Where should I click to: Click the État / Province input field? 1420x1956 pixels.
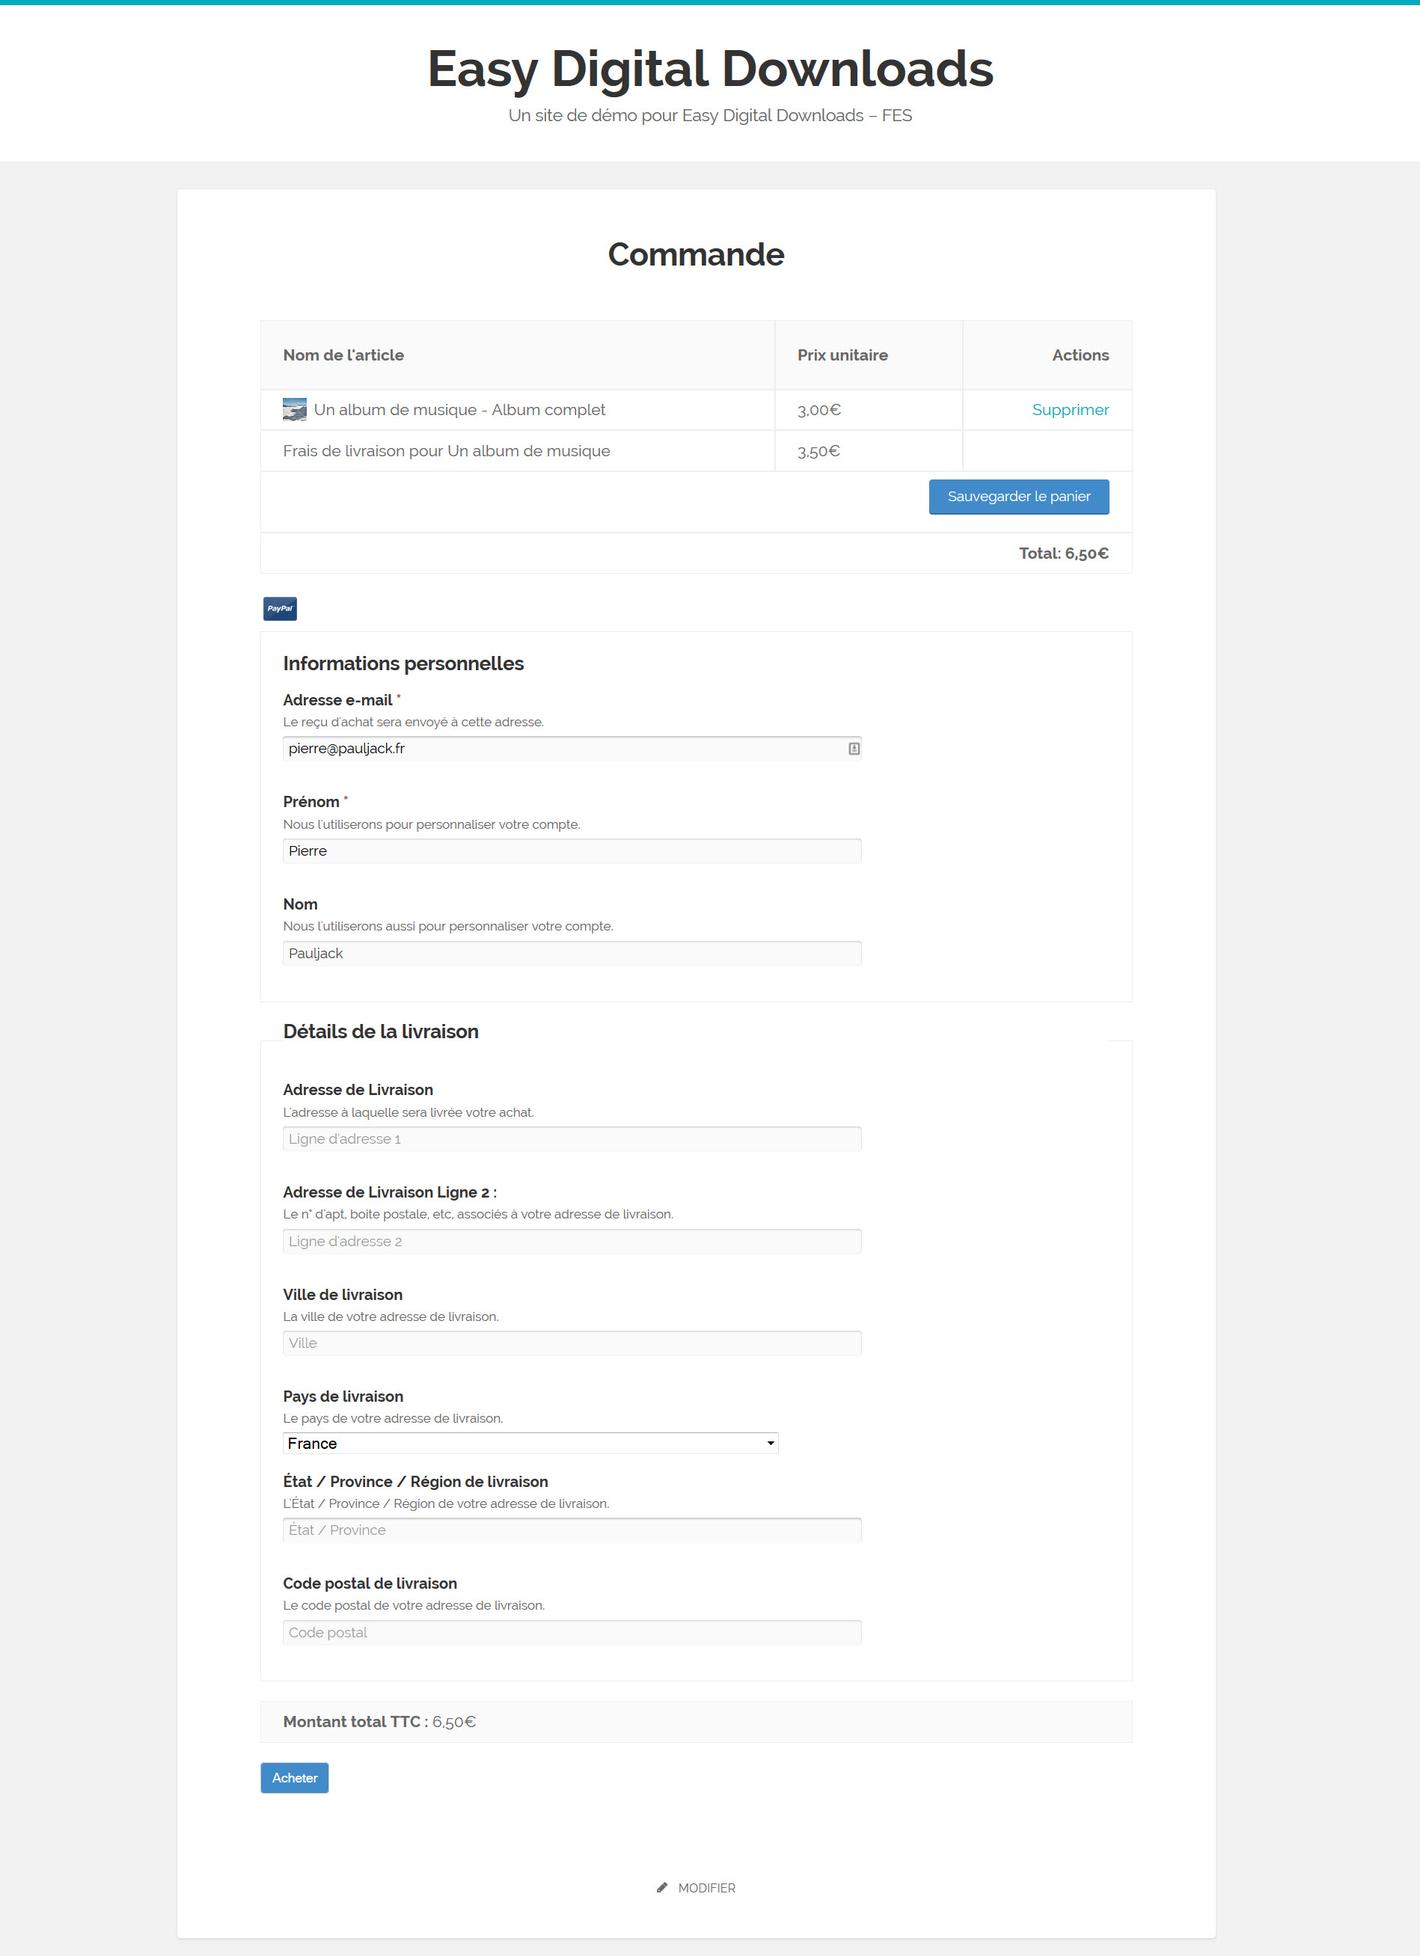point(571,1530)
